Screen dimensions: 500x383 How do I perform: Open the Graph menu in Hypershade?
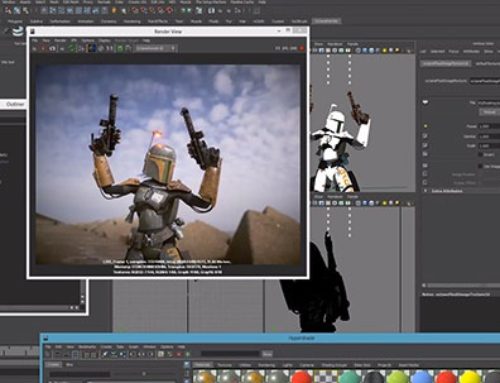134,347
